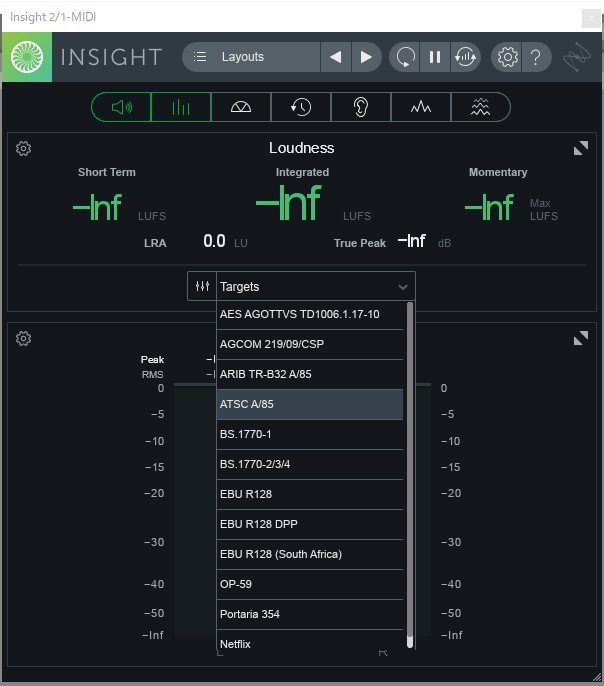Choose BS.1770-2/3/4 target
Viewport: 604px width, 686px height.
310,464
